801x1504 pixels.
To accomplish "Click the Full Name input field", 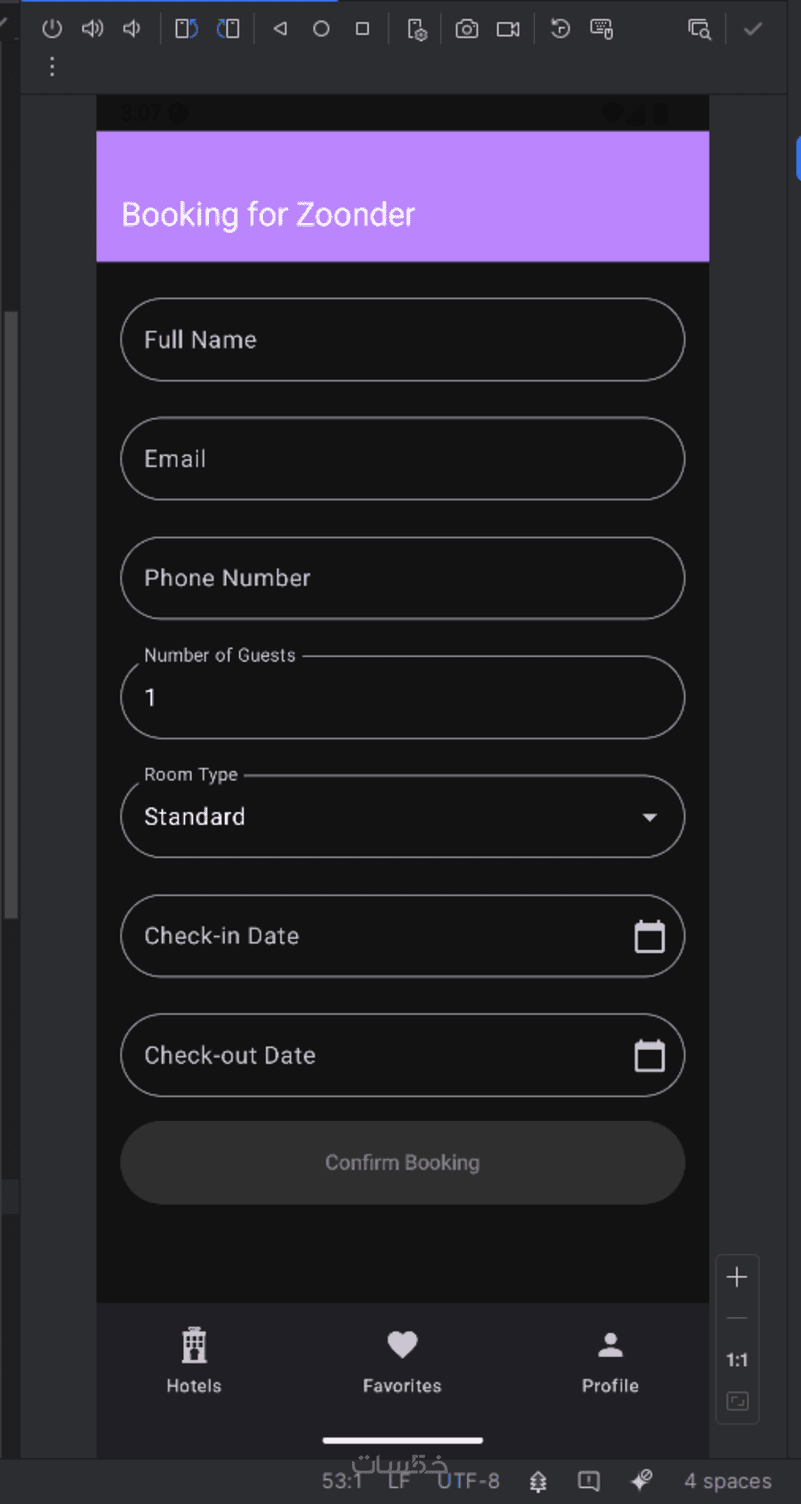I will pos(402,339).
